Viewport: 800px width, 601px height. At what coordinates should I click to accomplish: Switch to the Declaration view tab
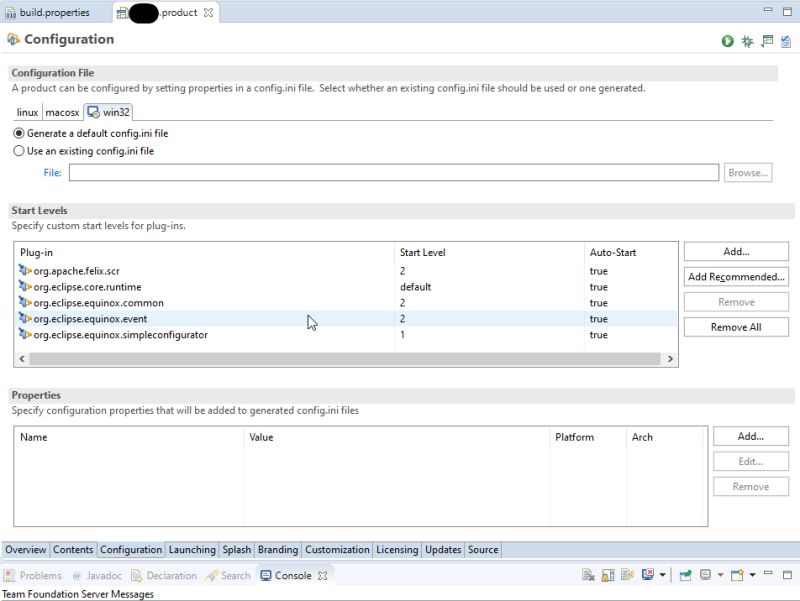pos(164,575)
